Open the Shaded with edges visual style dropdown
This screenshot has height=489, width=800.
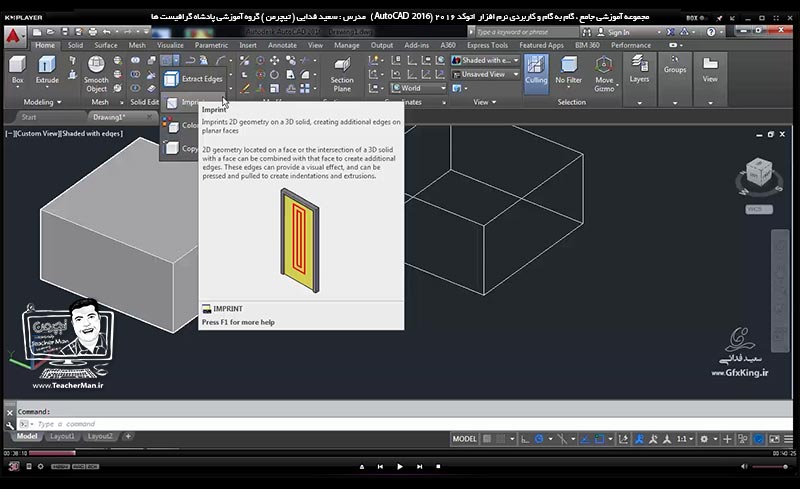coord(485,60)
